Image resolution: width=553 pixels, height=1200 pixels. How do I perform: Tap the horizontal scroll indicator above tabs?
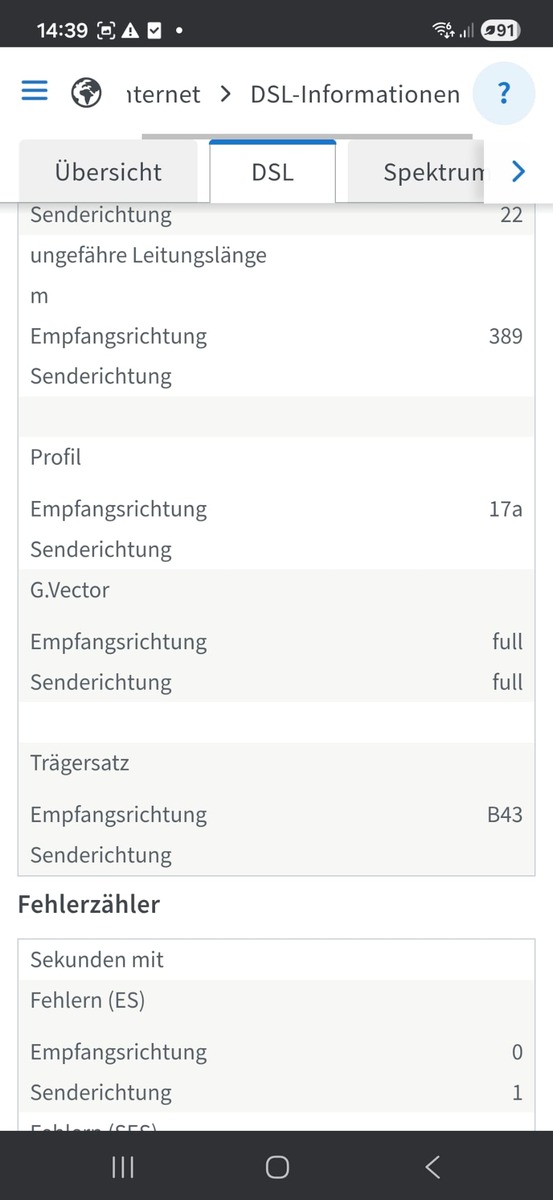(x=307, y=136)
